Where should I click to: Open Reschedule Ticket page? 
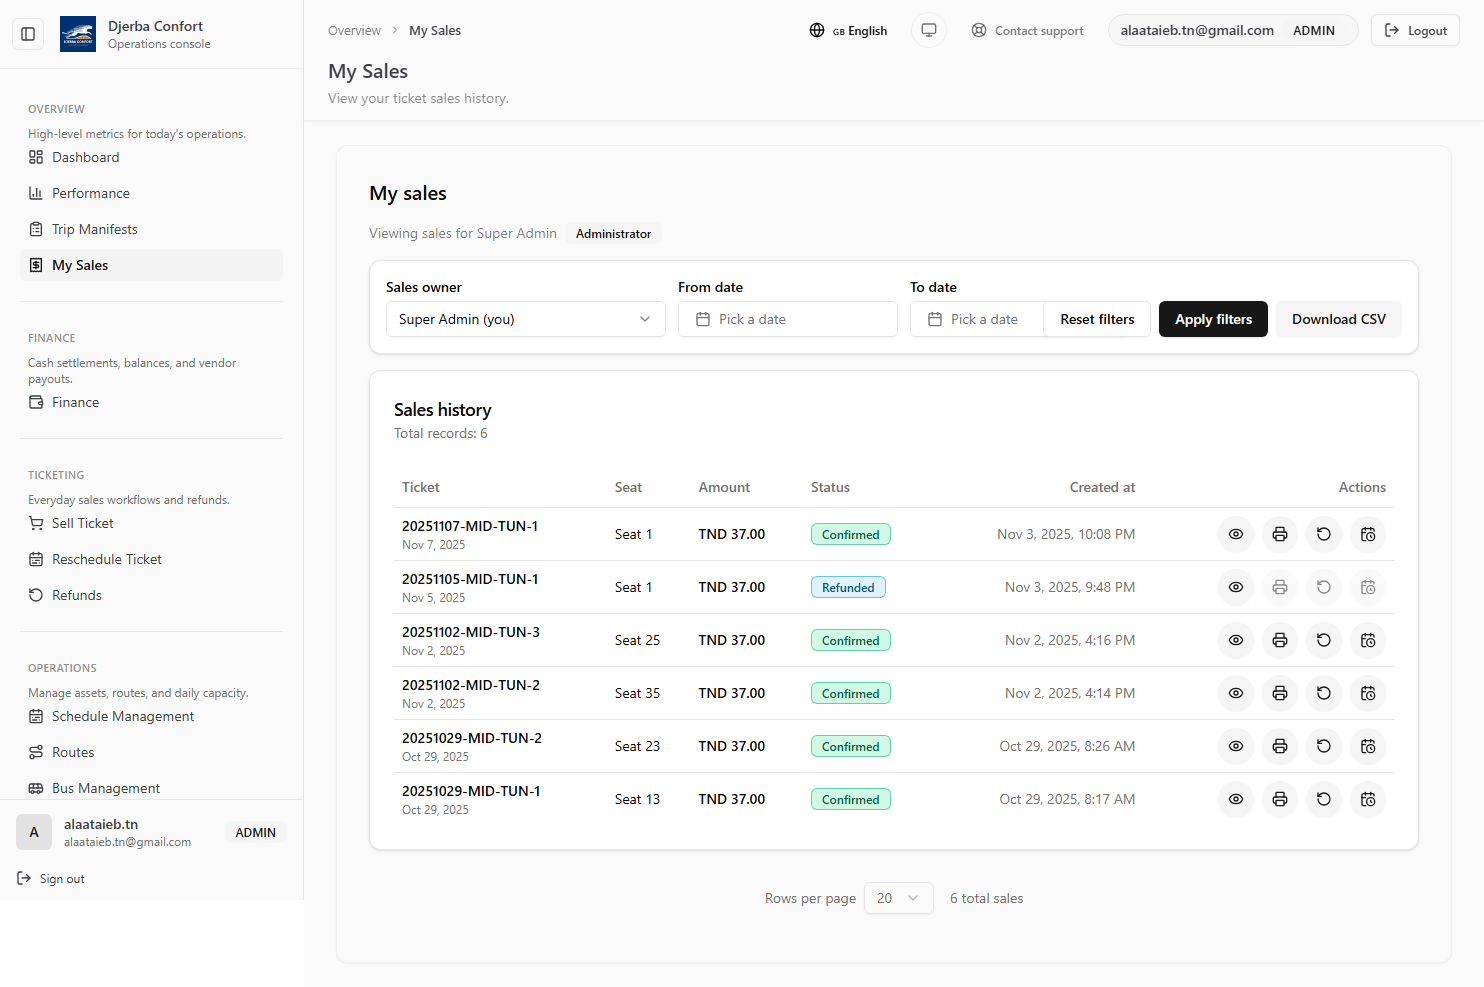151,559
